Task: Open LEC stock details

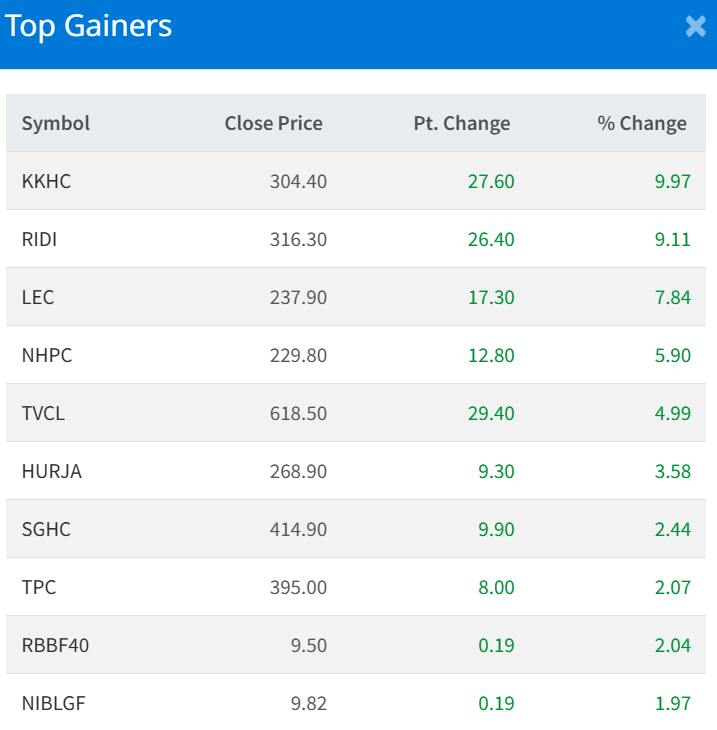Action: point(38,297)
